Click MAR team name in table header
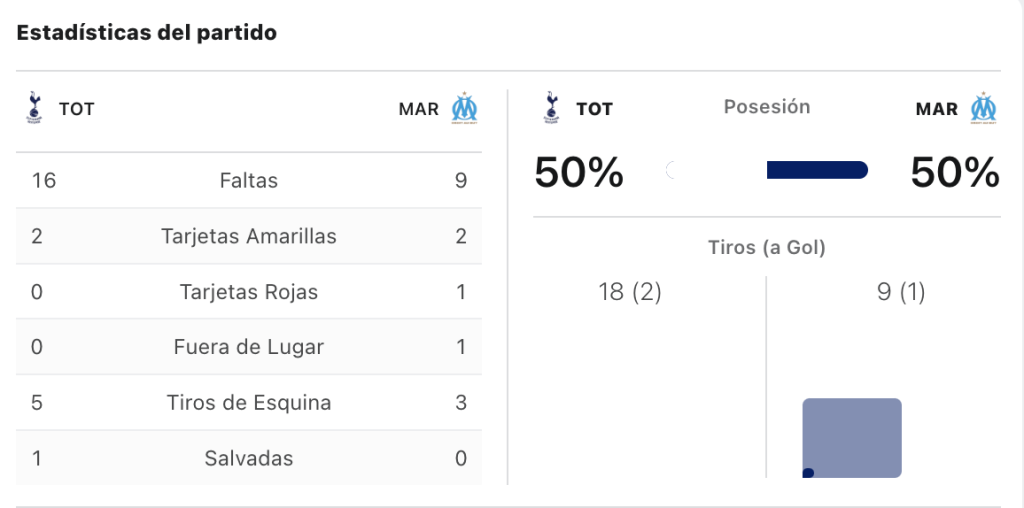Screen dimensions: 1024x508 [x=419, y=109]
